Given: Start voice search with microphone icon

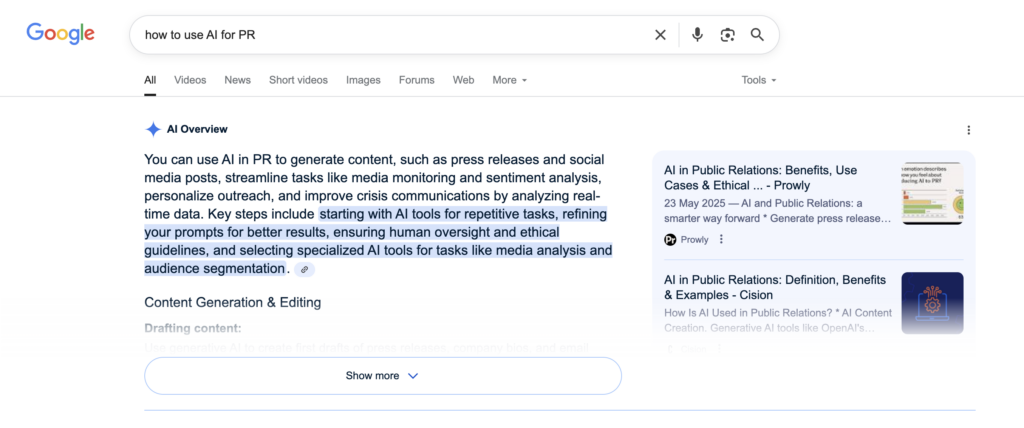Looking at the screenshot, I should point(697,35).
